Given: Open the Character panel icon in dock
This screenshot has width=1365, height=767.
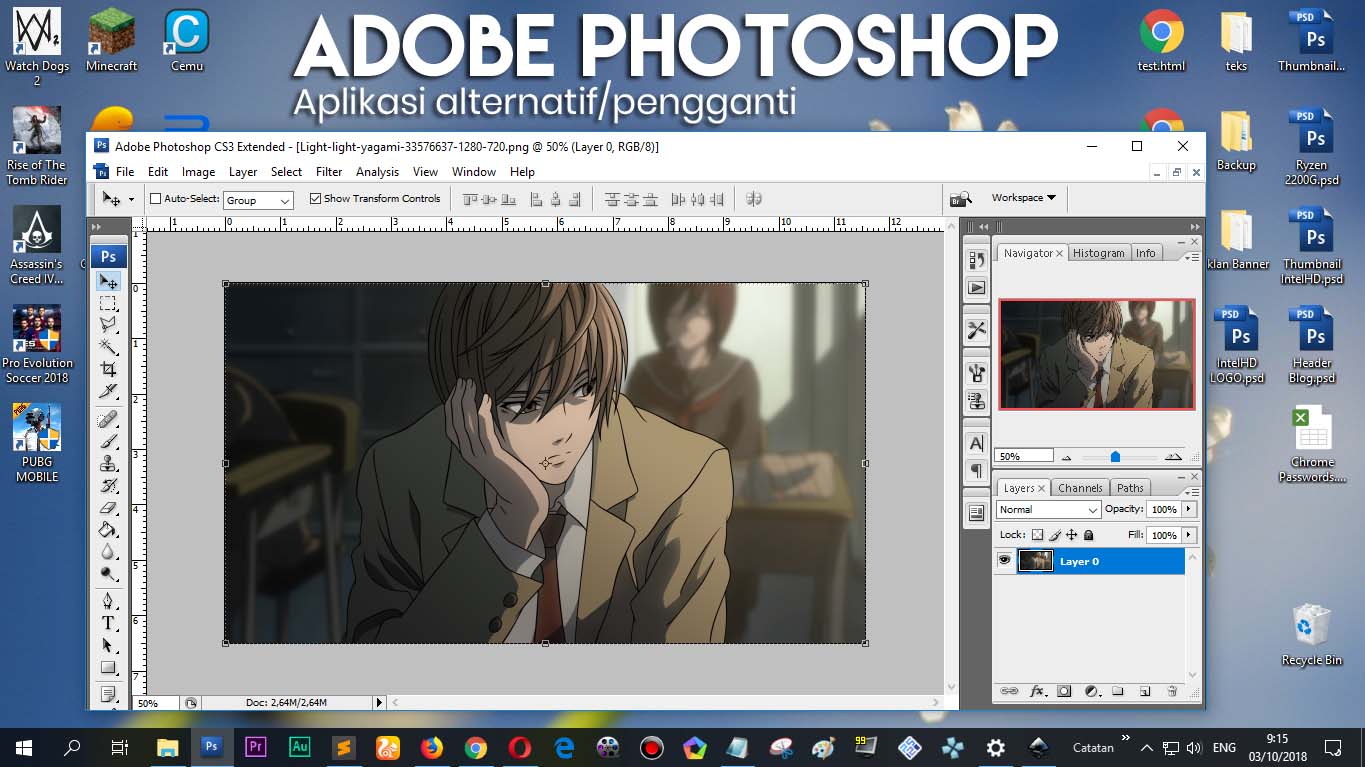Looking at the screenshot, I should tap(976, 442).
